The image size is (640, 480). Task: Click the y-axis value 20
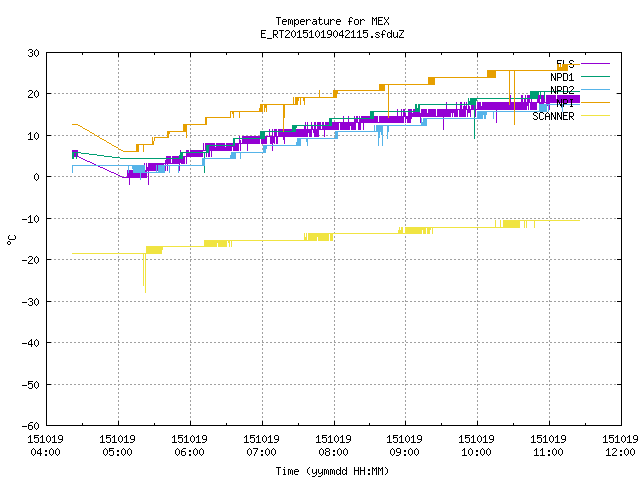coord(33,94)
